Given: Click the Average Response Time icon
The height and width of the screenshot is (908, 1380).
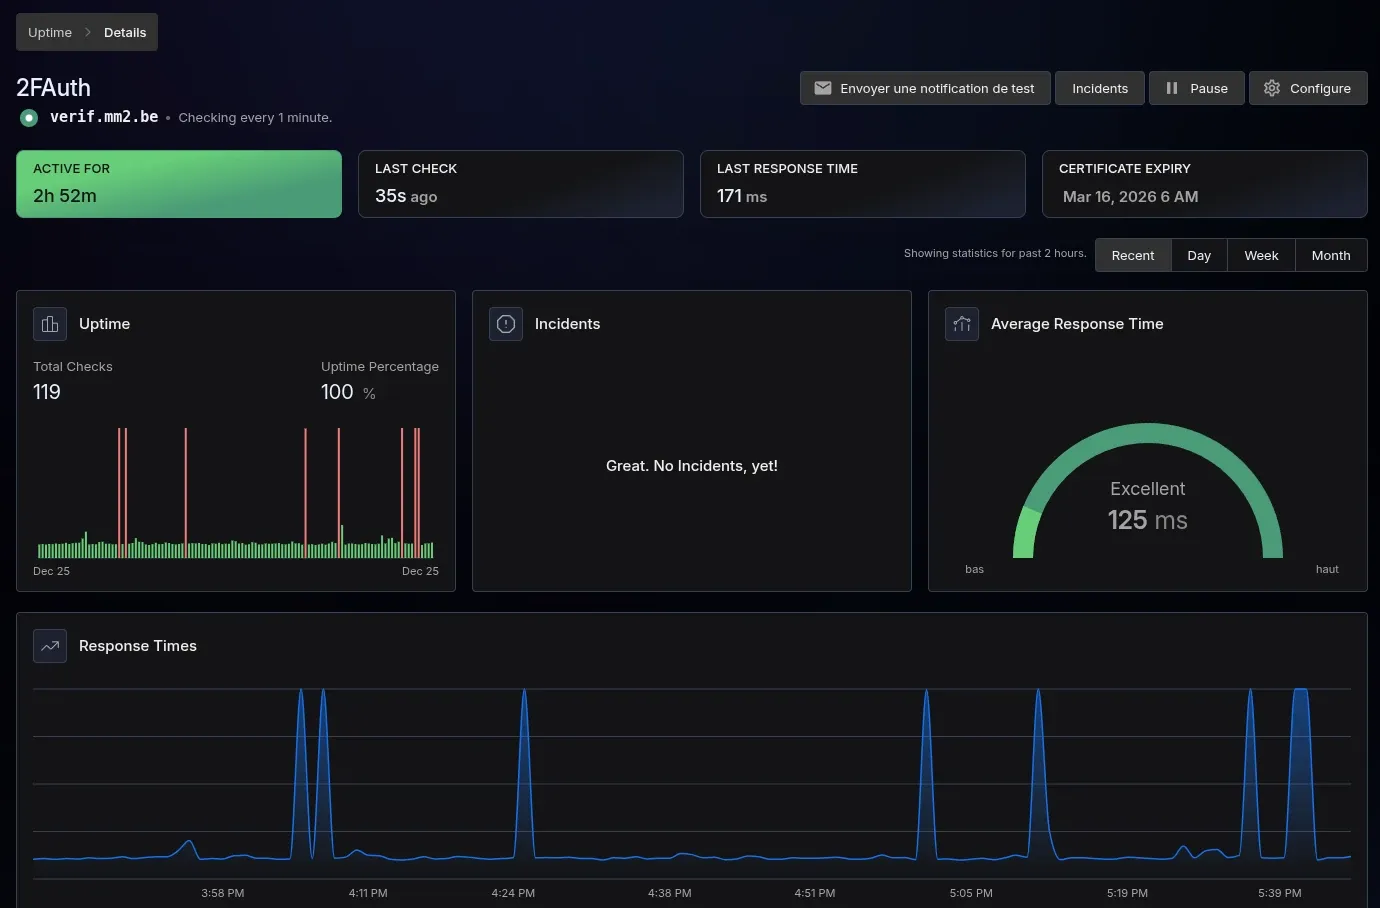Looking at the screenshot, I should pos(962,324).
